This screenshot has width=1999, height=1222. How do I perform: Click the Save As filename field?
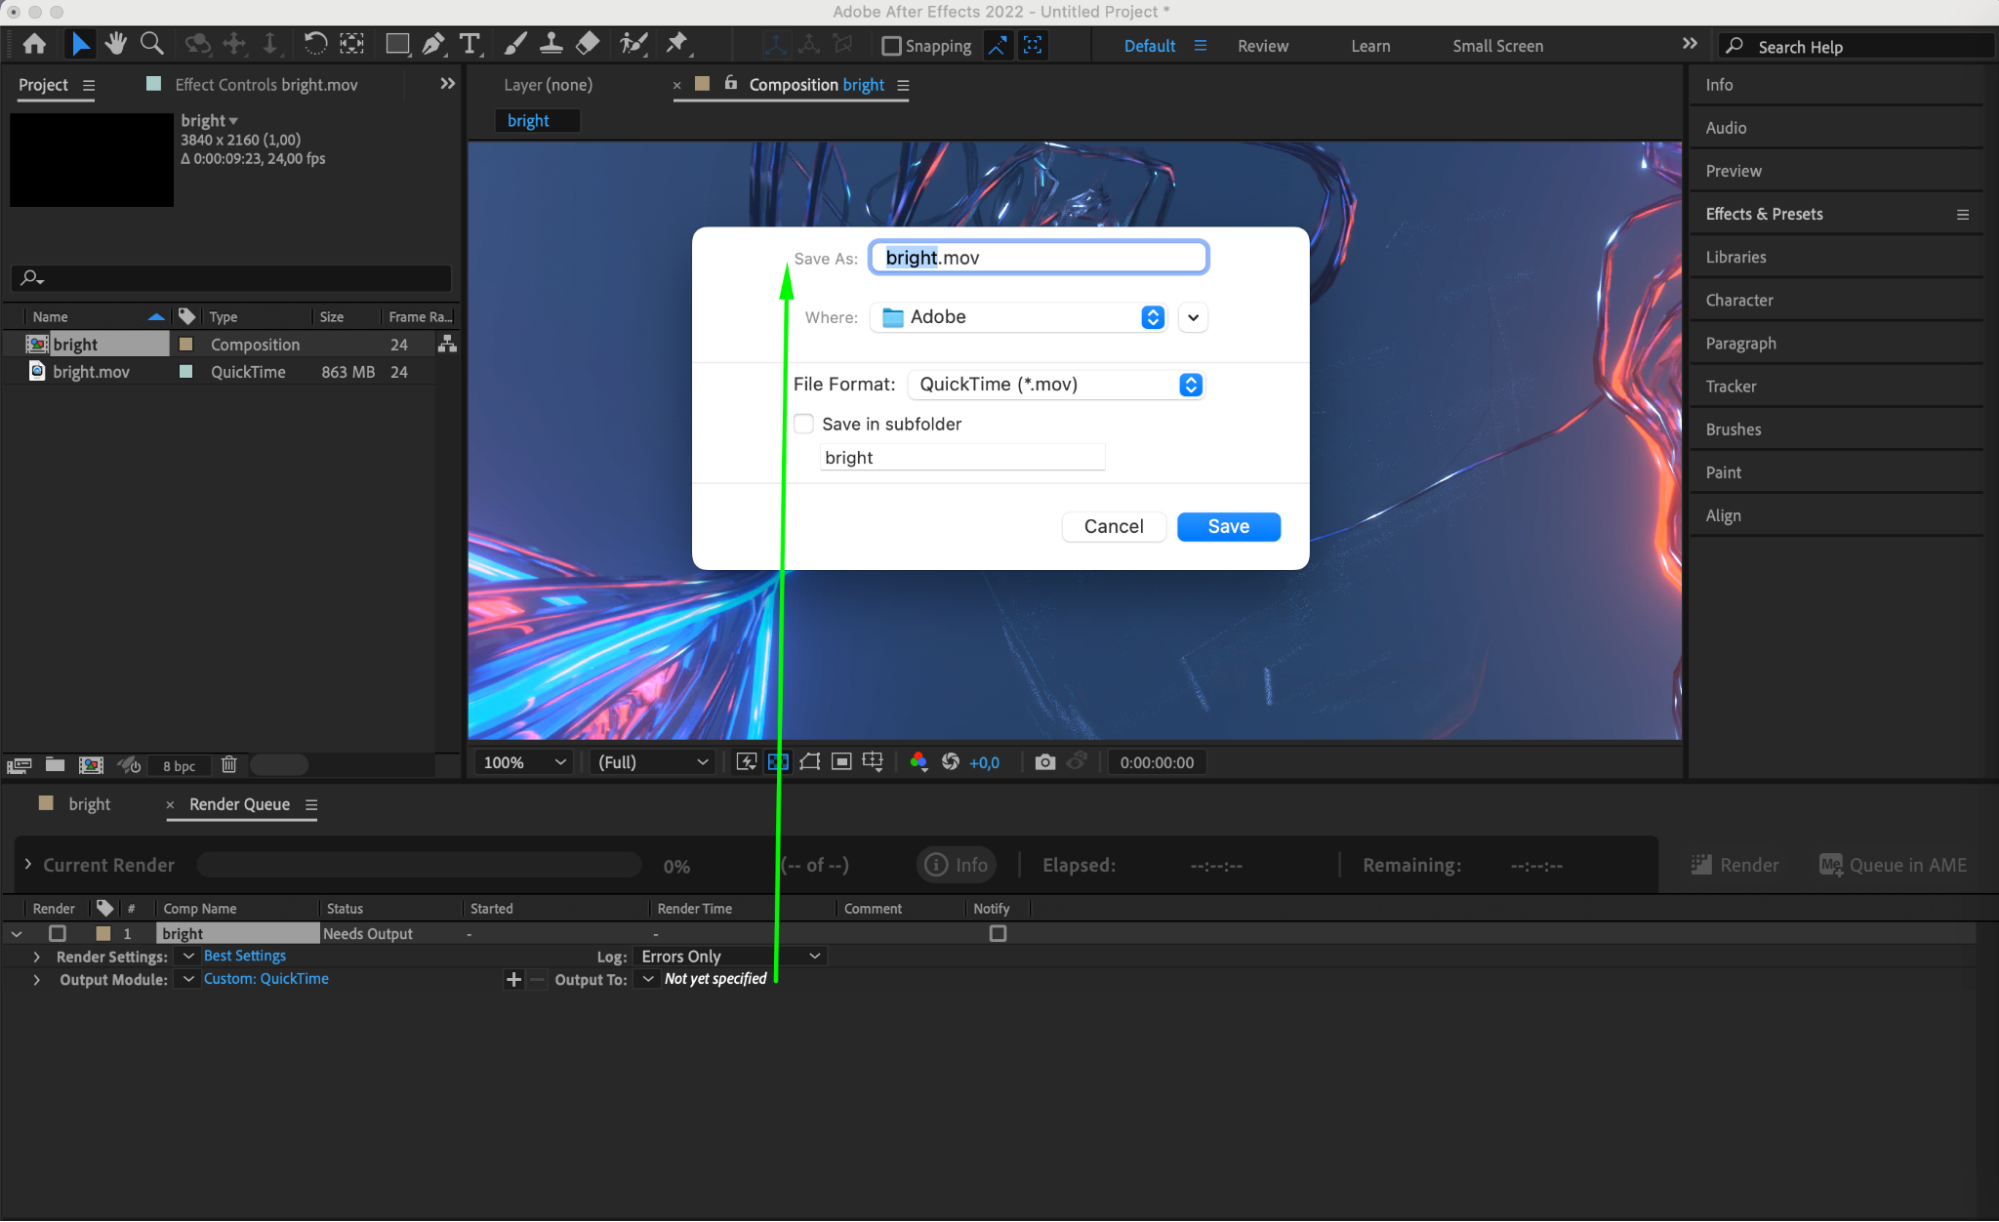click(1038, 258)
